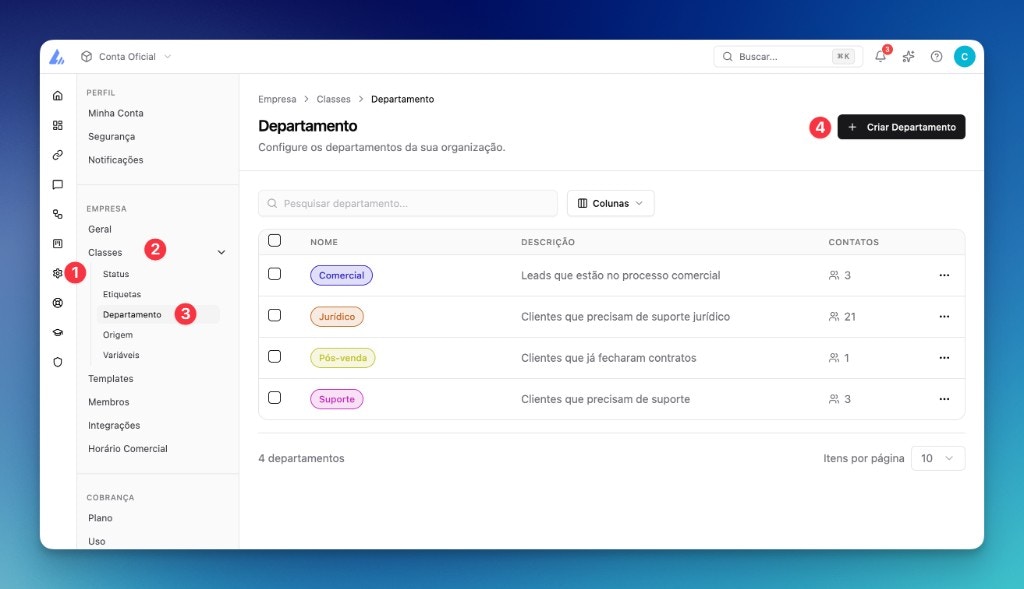Image resolution: width=1024 pixels, height=589 pixels.
Task: Open the notifications bell with badge
Action: (x=879, y=56)
